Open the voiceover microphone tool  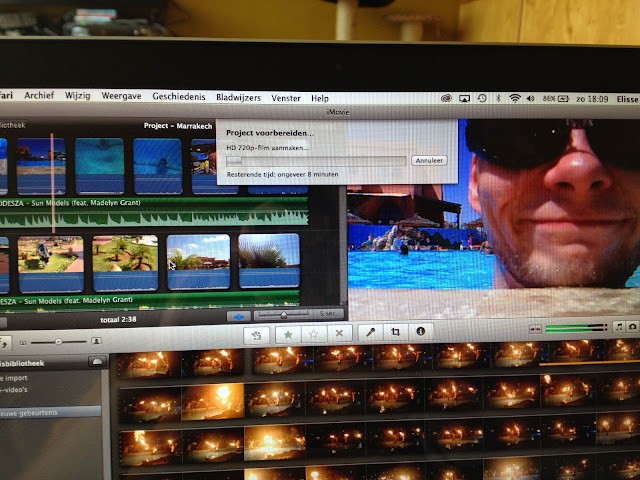(370, 332)
